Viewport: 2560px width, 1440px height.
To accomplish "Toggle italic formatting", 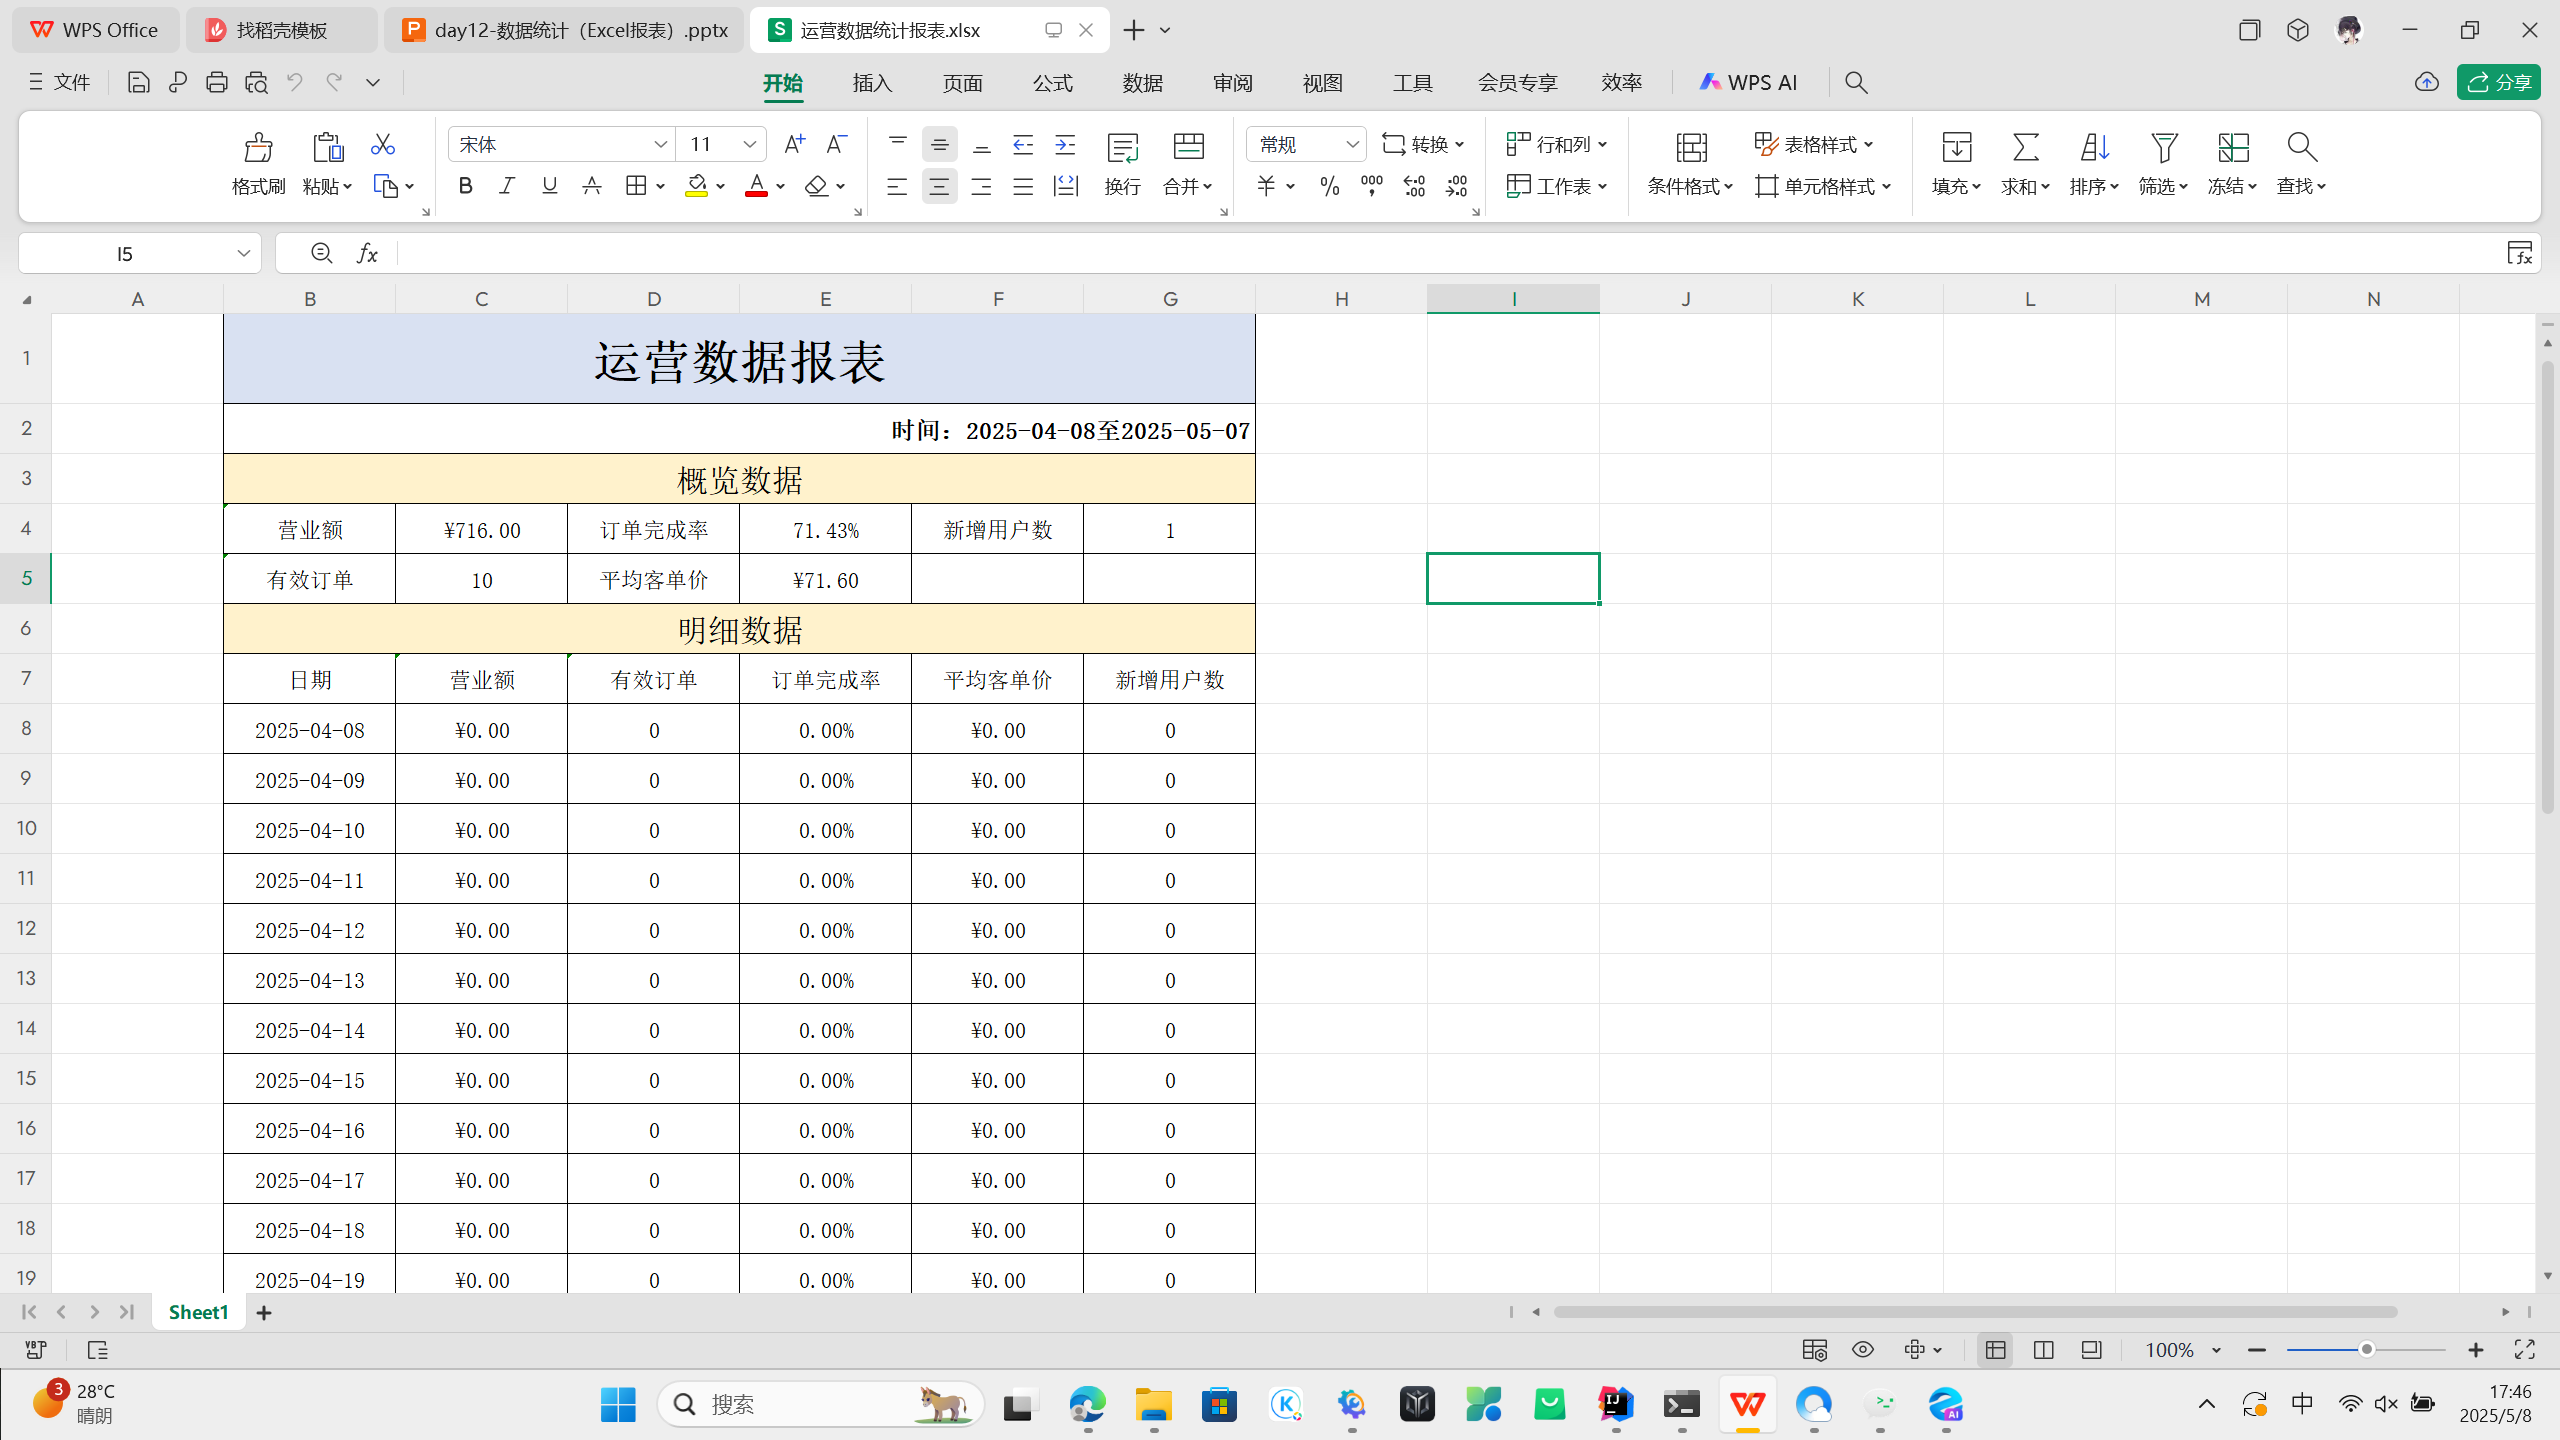I will tap(507, 186).
